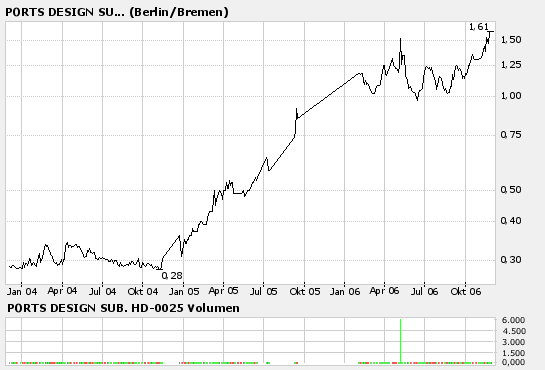This screenshot has width=545, height=370.
Task: Click the 4.500 volume axis label
Action: [513, 331]
